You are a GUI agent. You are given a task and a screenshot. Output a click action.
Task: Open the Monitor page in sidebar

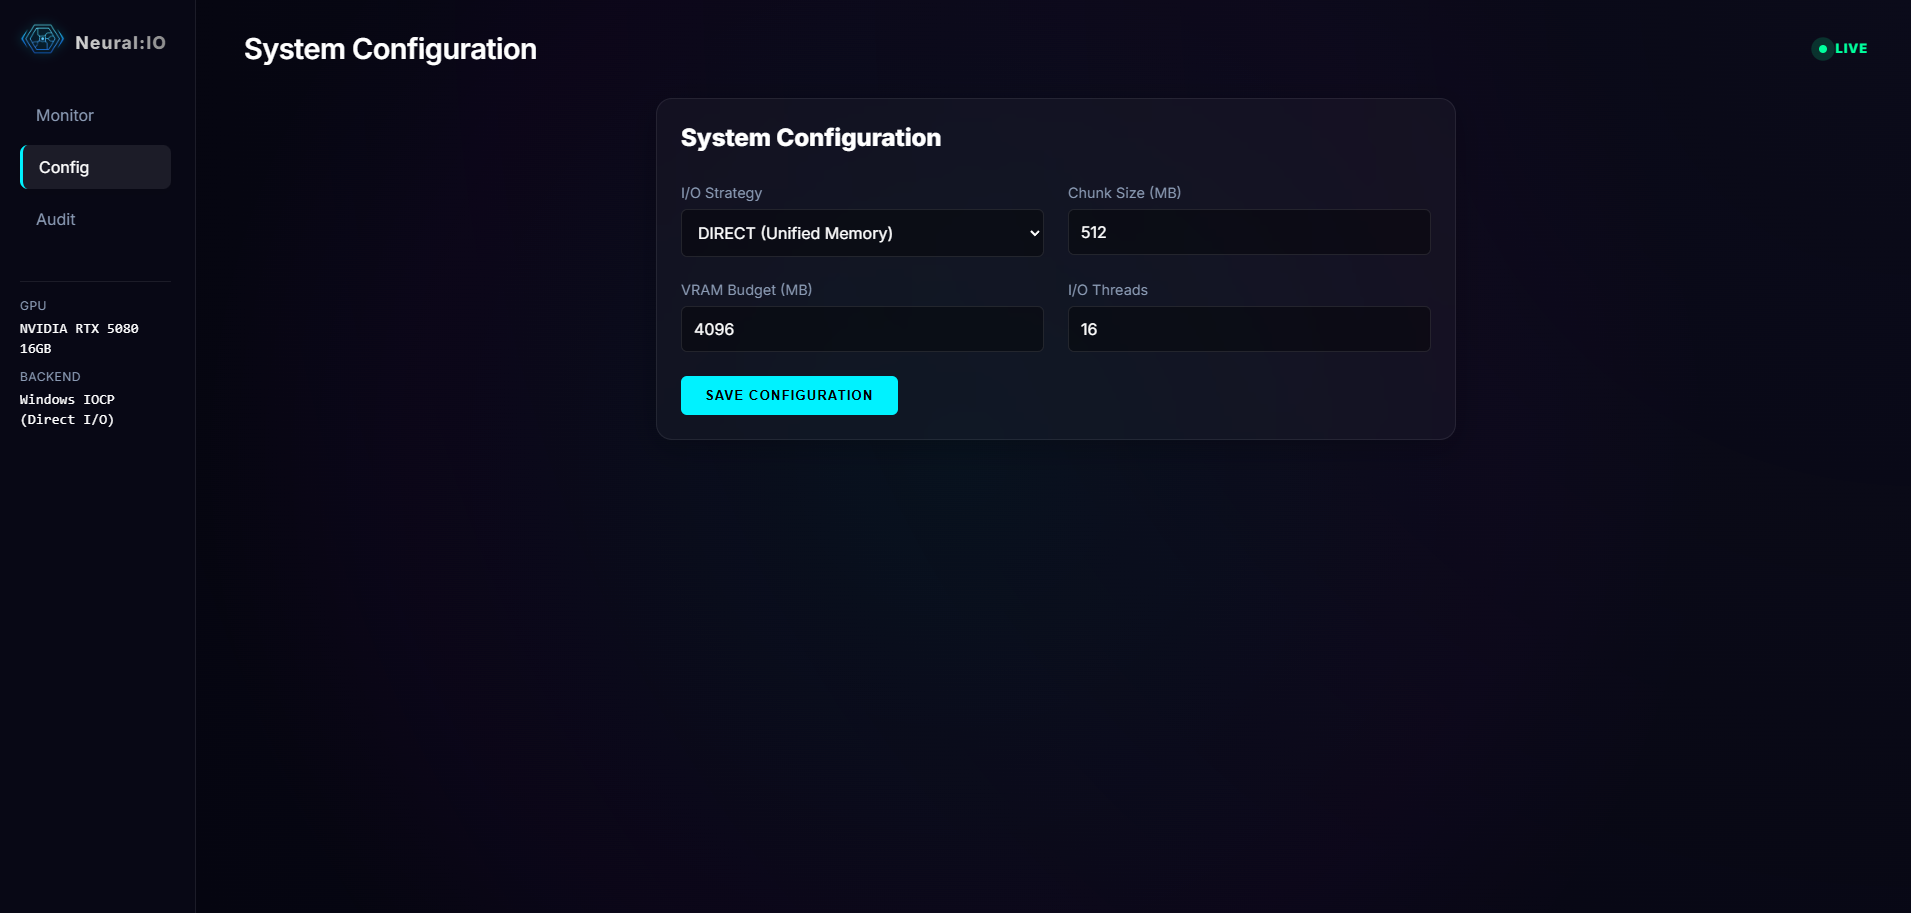tap(95, 115)
